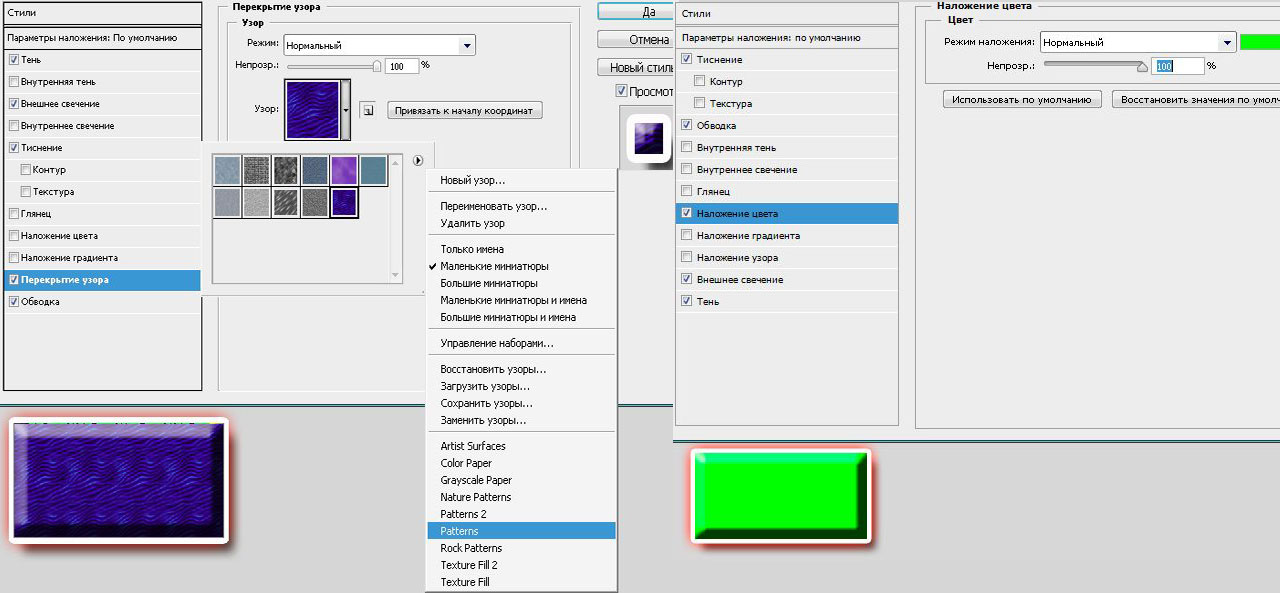Click the create new preset icon beside pattern
1280x593 pixels.
(367, 111)
